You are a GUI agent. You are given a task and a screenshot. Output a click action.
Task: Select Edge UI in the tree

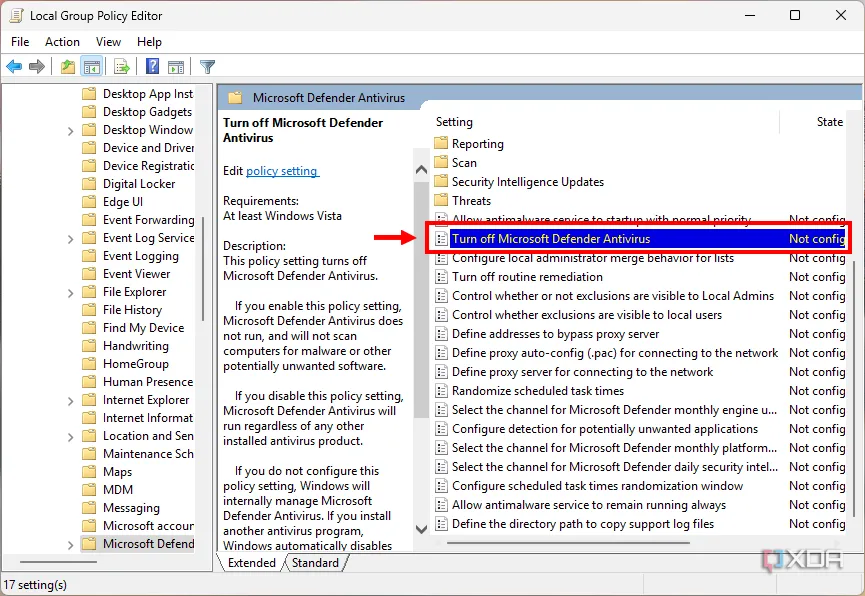(x=122, y=202)
